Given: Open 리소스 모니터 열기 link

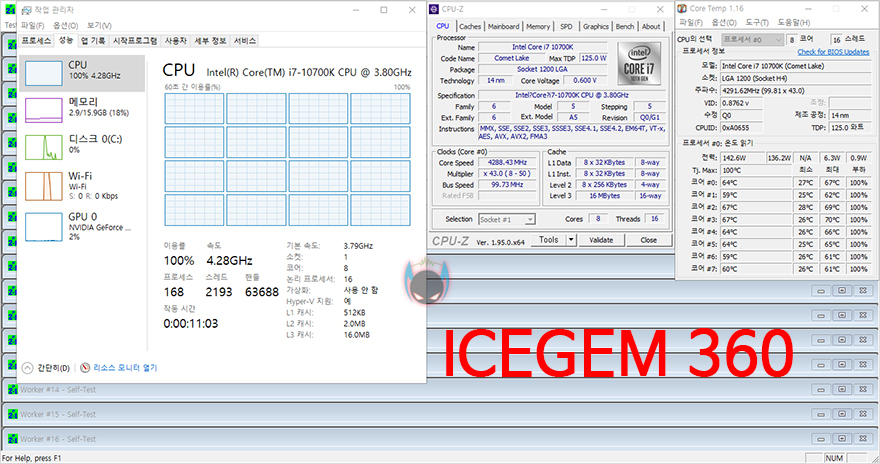Looking at the screenshot, I should coord(125,367).
